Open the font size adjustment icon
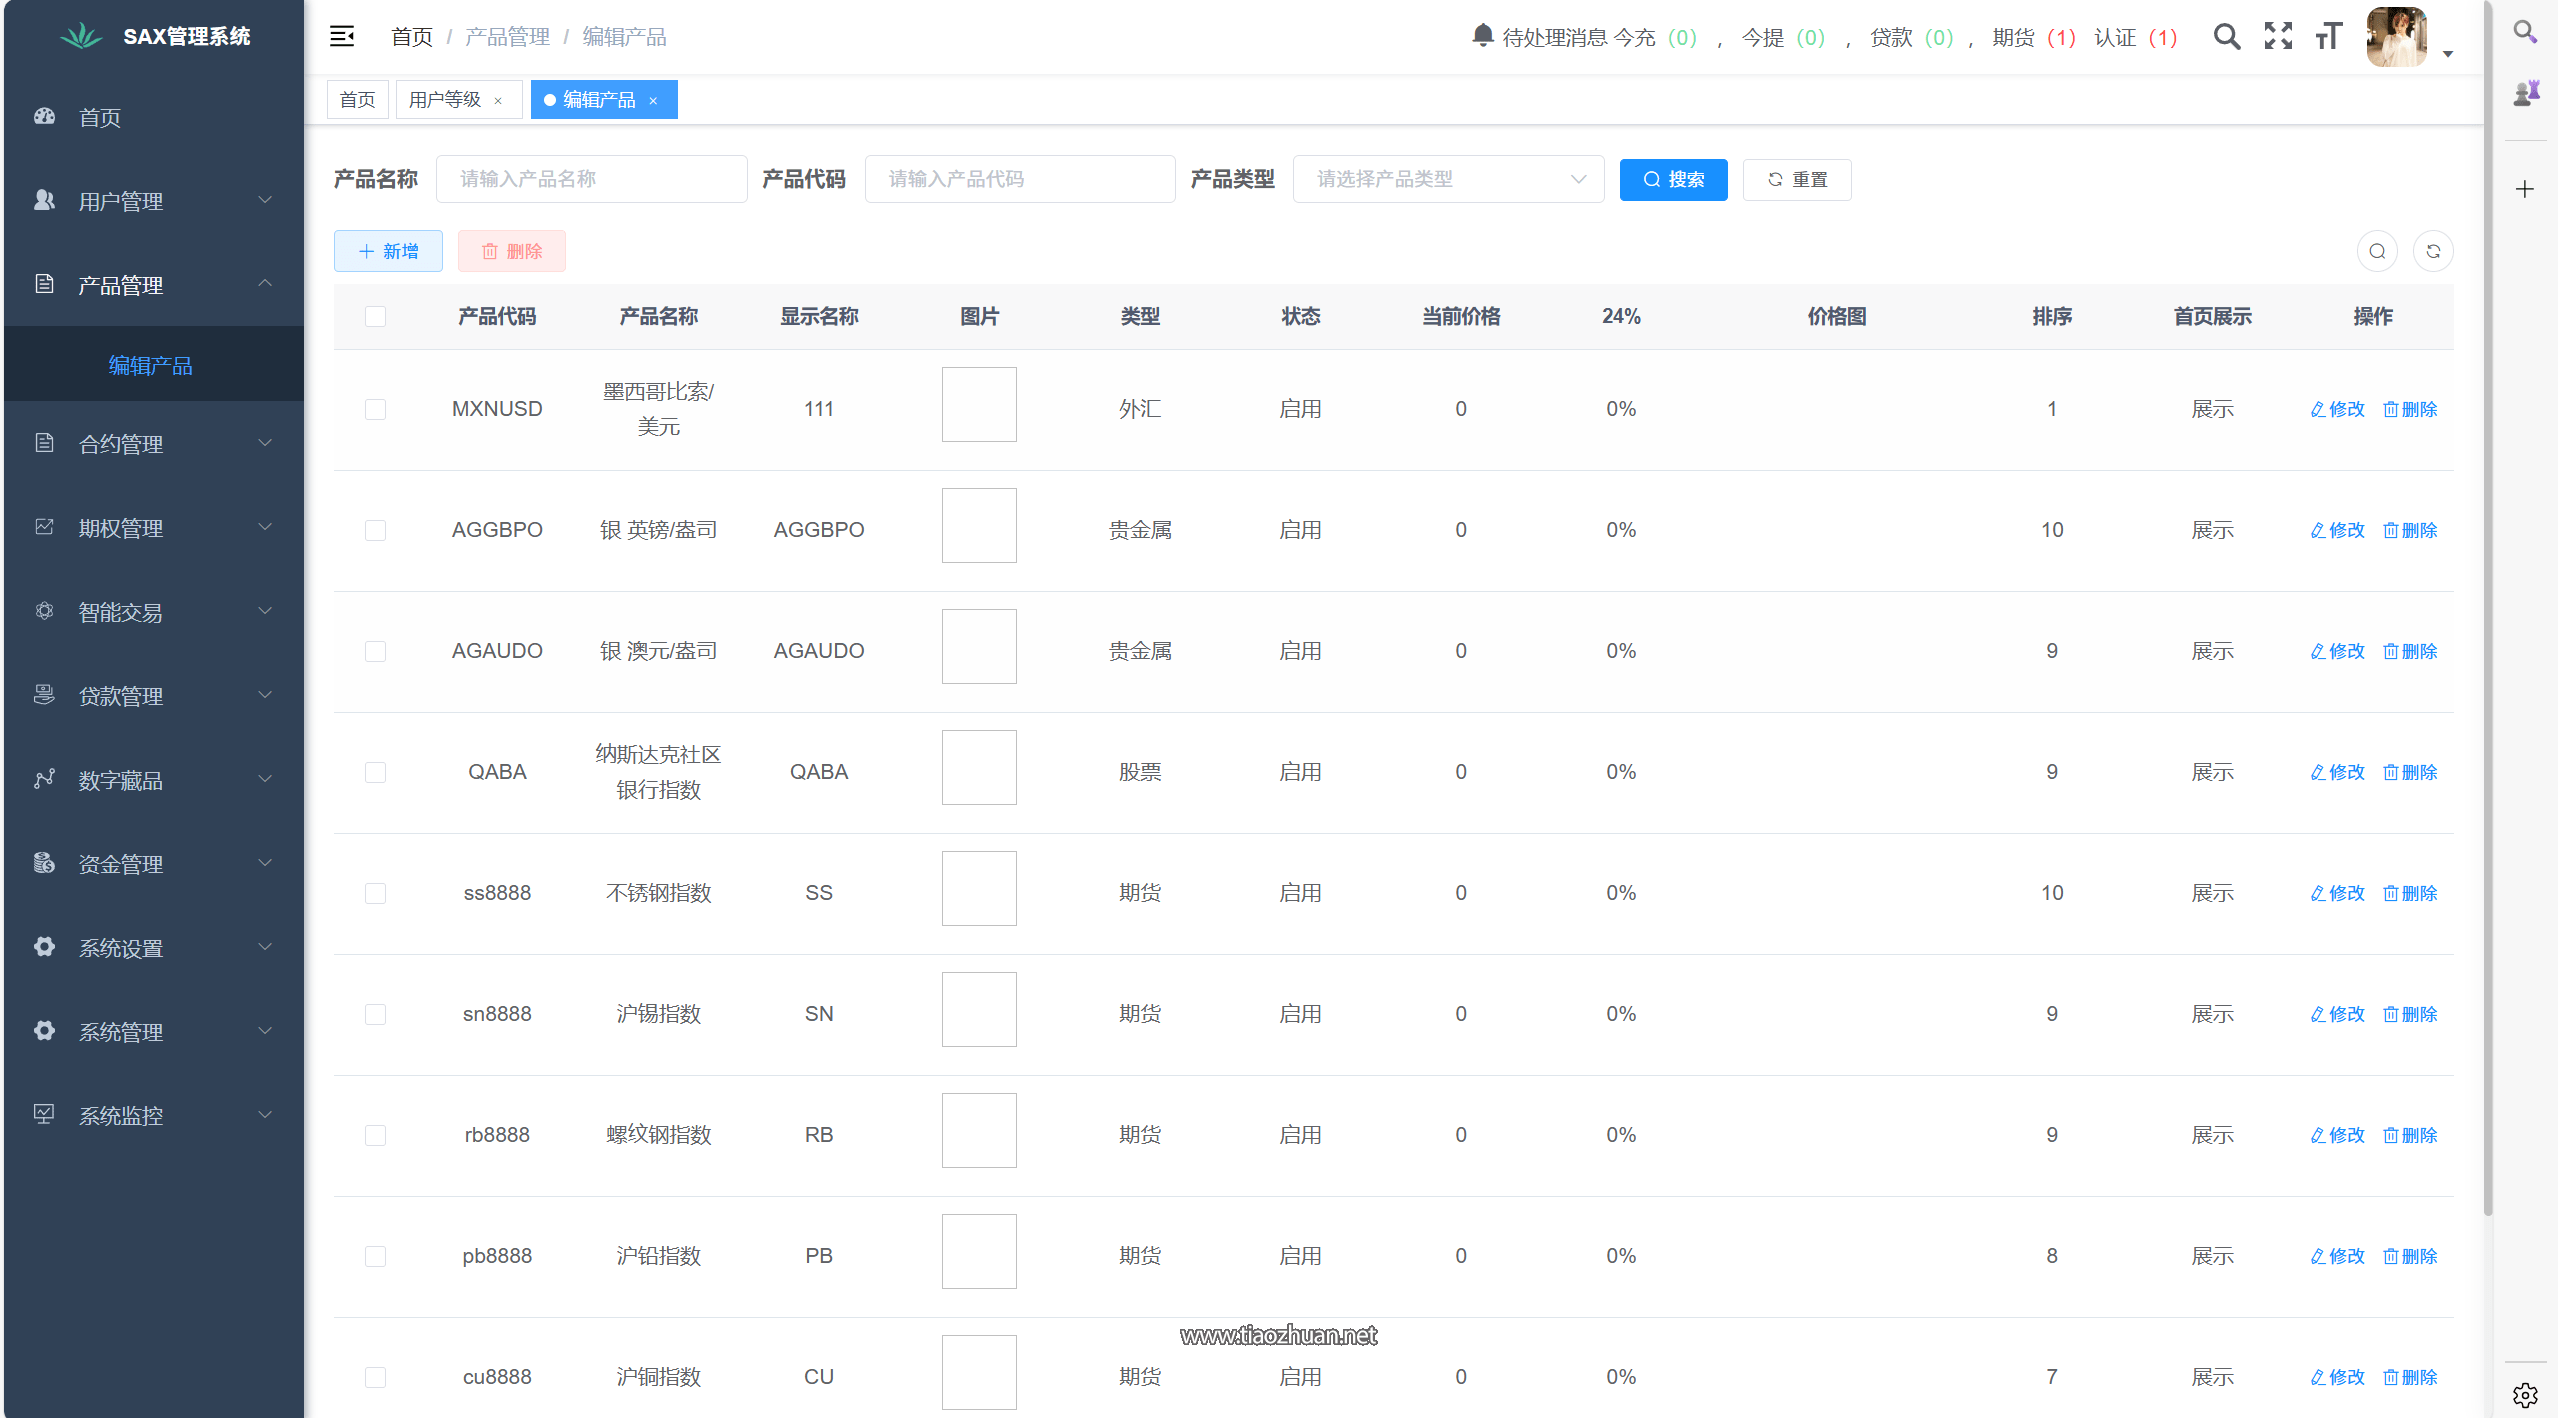The image size is (2558, 1418). coord(2328,37)
